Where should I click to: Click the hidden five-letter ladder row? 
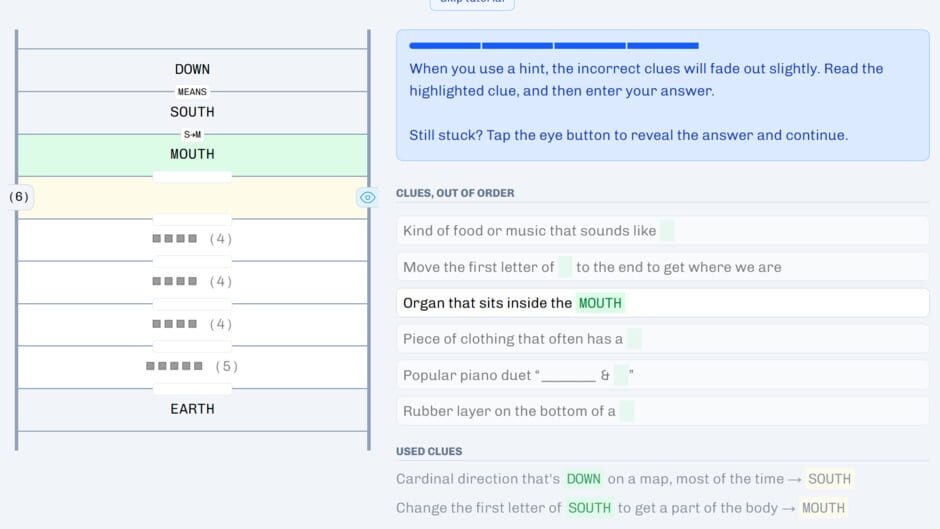192,366
